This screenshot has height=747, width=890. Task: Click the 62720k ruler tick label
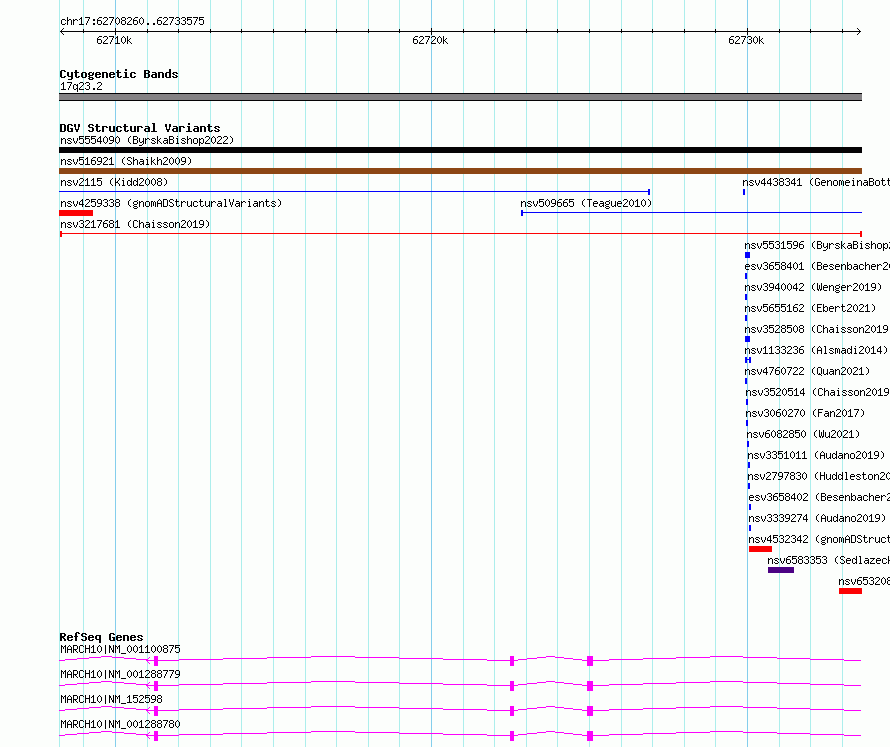pyautogui.click(x=430, y=40)
